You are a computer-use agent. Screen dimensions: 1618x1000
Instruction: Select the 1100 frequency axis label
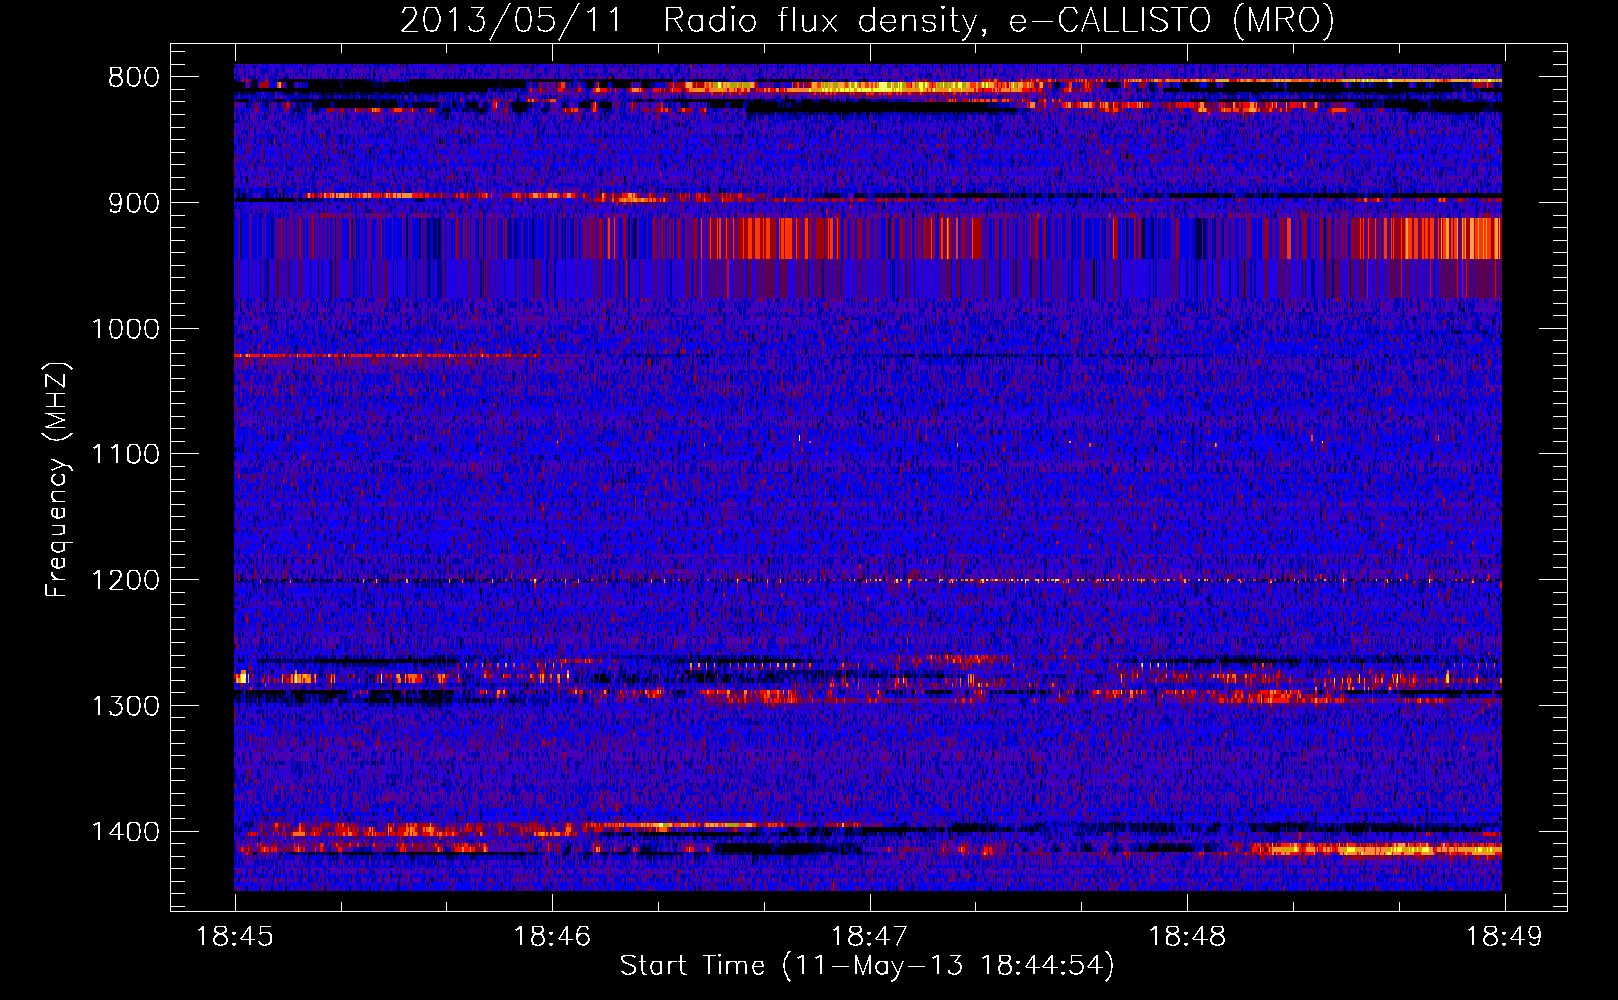pos(125,455)
